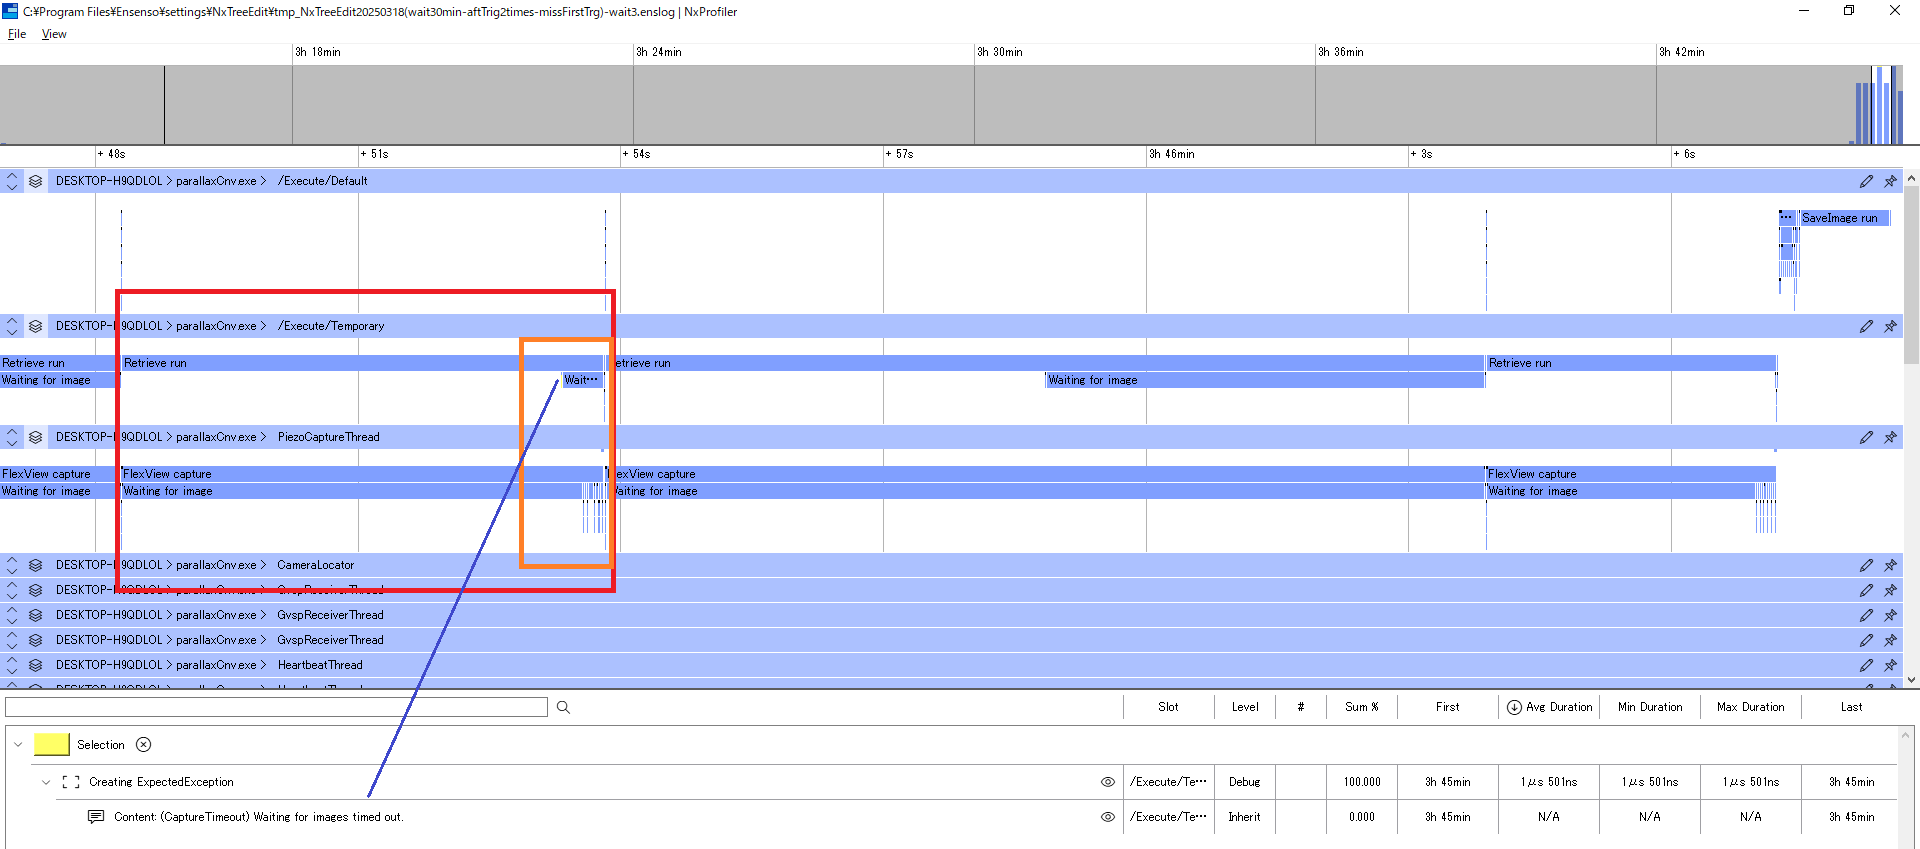The image size is (1920, 849).
Task: Toggle Avg Duration sort order
Action: coord(1514,707)
